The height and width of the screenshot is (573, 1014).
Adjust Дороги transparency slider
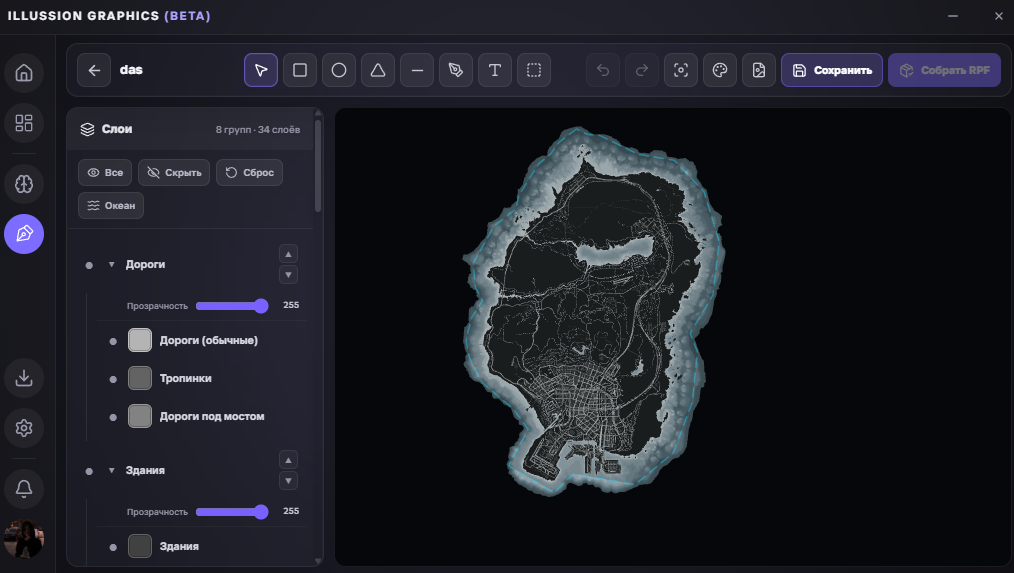coord(232,306)
